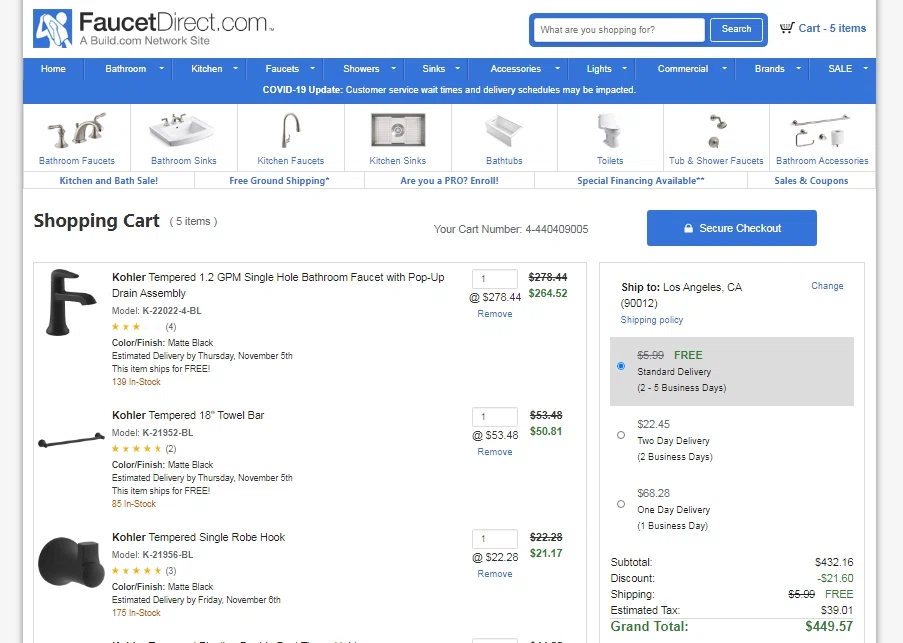Open Cart - 5 items link
The image size is (903, 643).
coord(832,28)
